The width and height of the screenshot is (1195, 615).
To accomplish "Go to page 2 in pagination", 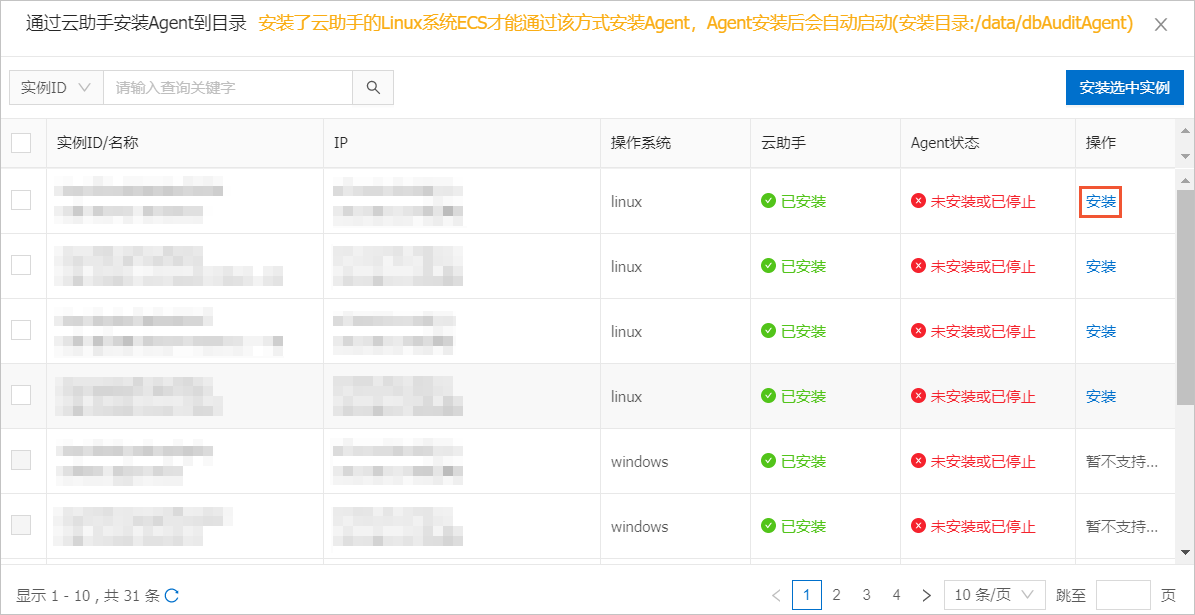I will pos(837,594).
